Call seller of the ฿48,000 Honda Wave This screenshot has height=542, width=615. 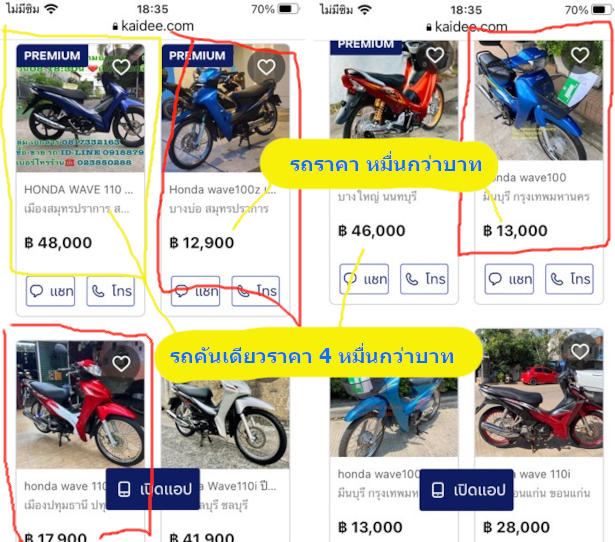point(111,291)
